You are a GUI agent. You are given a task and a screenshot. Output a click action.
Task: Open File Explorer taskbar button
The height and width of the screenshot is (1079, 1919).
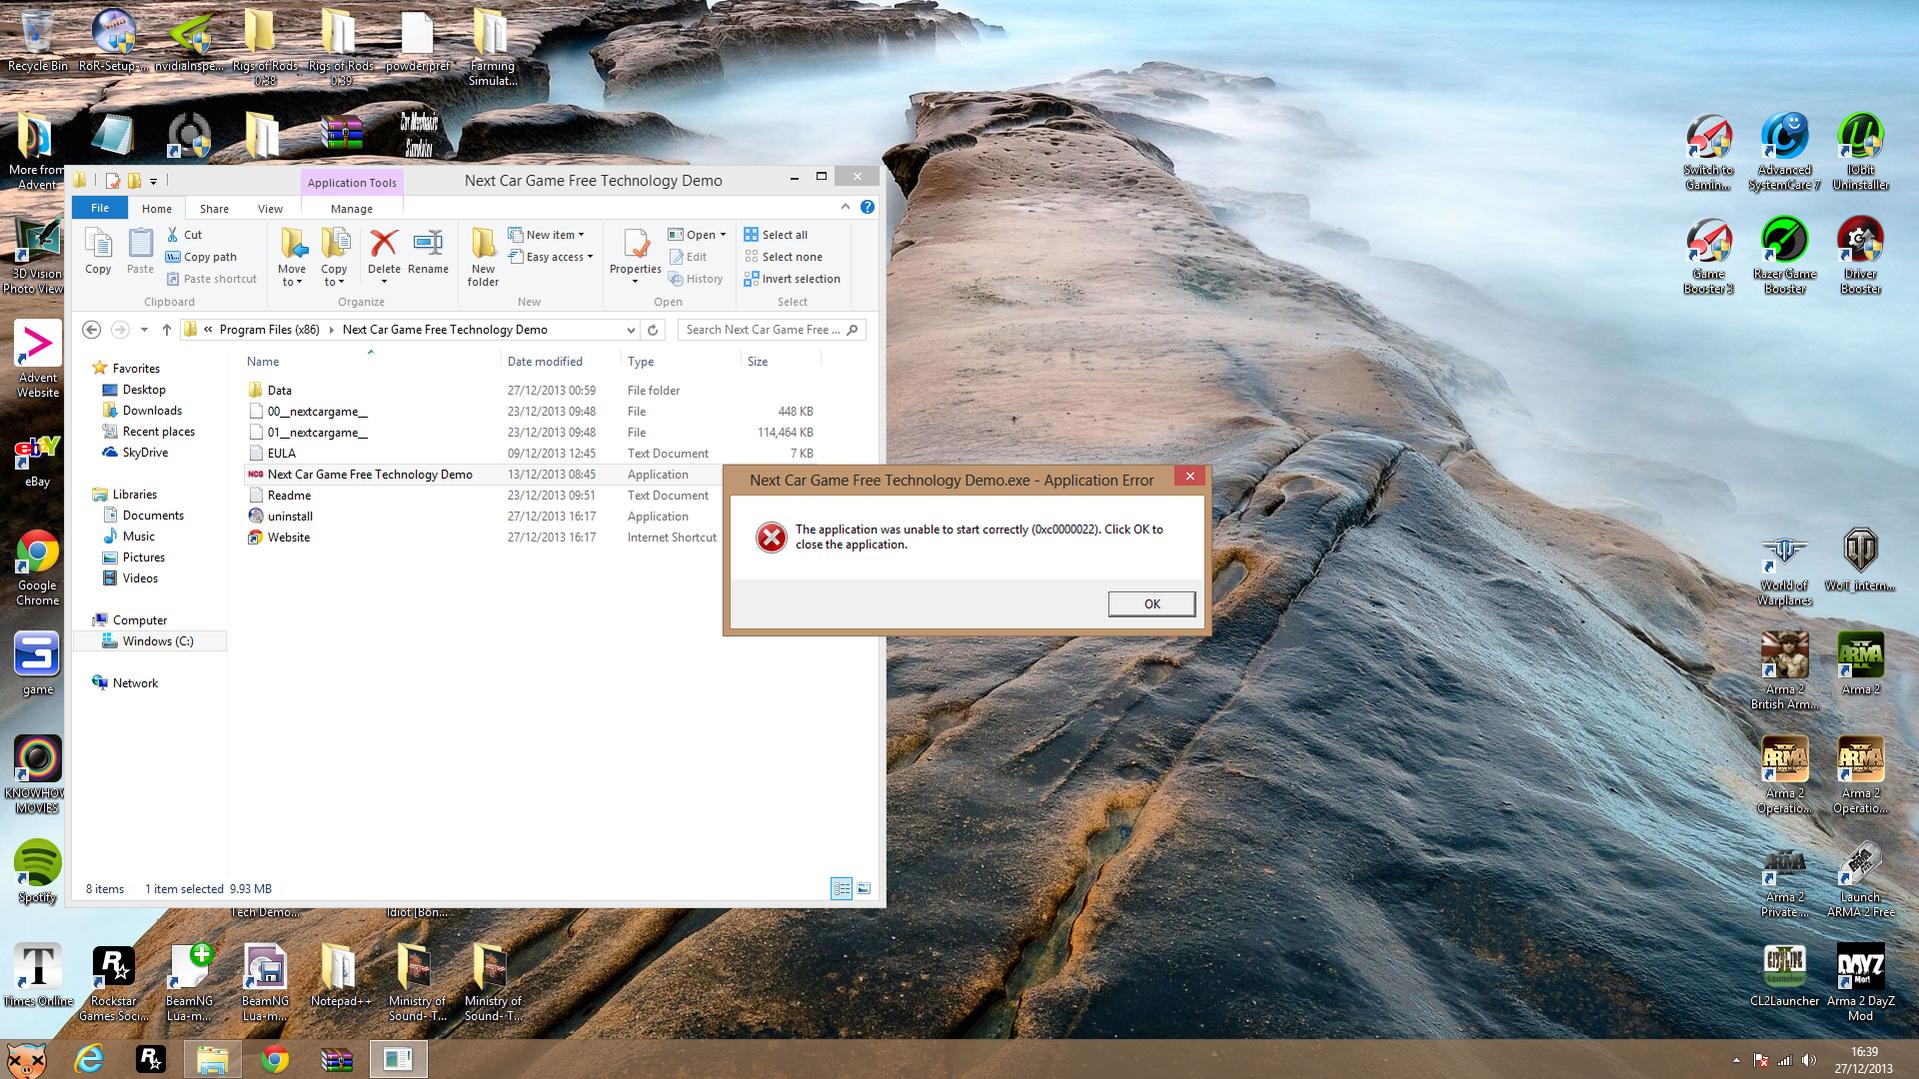[x=212, y=1059]
